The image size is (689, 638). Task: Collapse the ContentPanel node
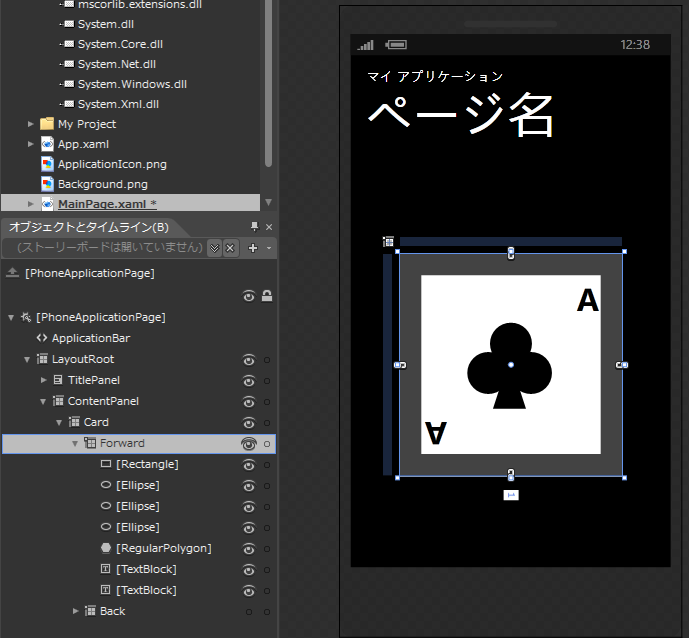[x=43, y=401]
